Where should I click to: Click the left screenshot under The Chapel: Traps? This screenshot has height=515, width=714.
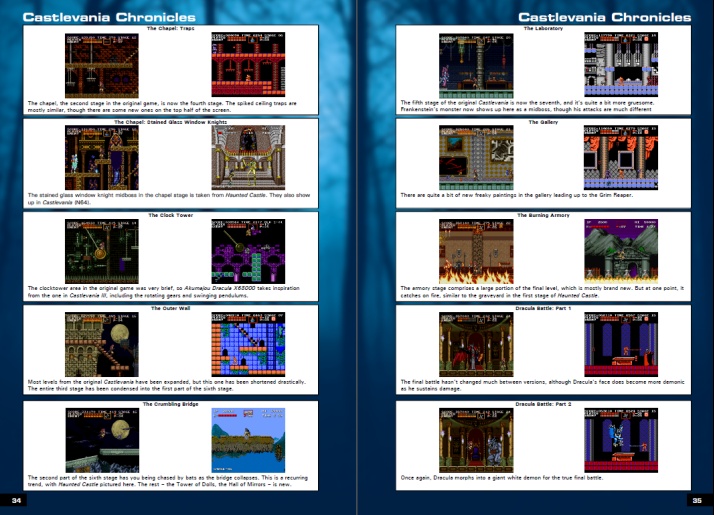[x=102, y=64]
